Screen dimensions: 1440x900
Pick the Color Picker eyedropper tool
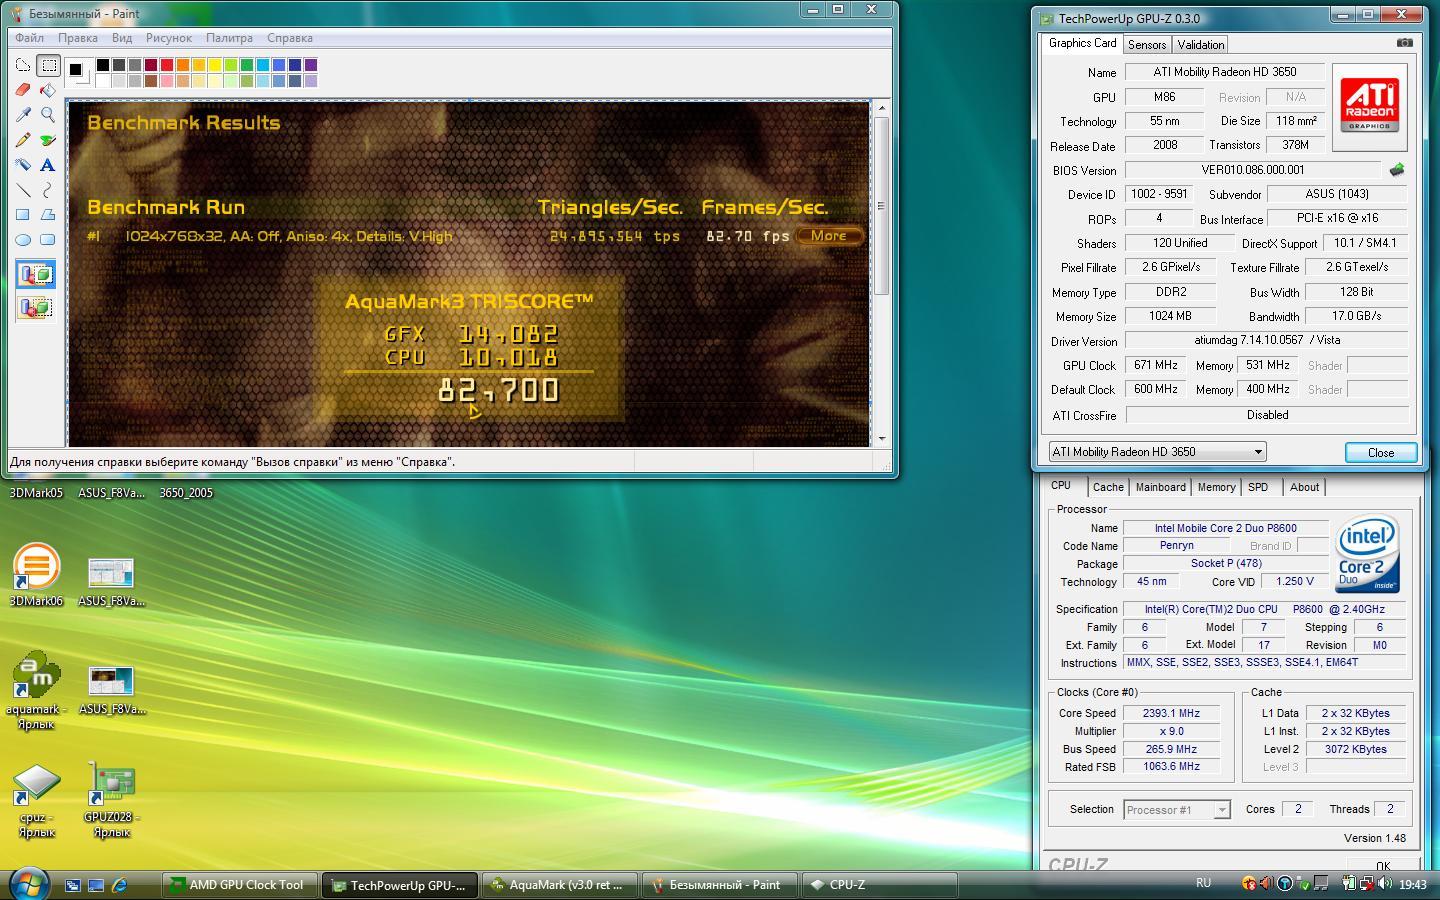(x=23, y=115)
